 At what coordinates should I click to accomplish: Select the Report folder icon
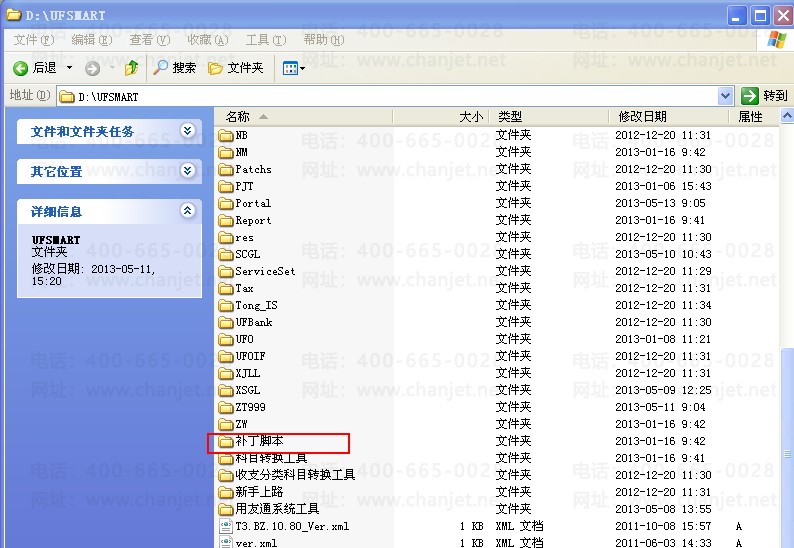[226, 220]
